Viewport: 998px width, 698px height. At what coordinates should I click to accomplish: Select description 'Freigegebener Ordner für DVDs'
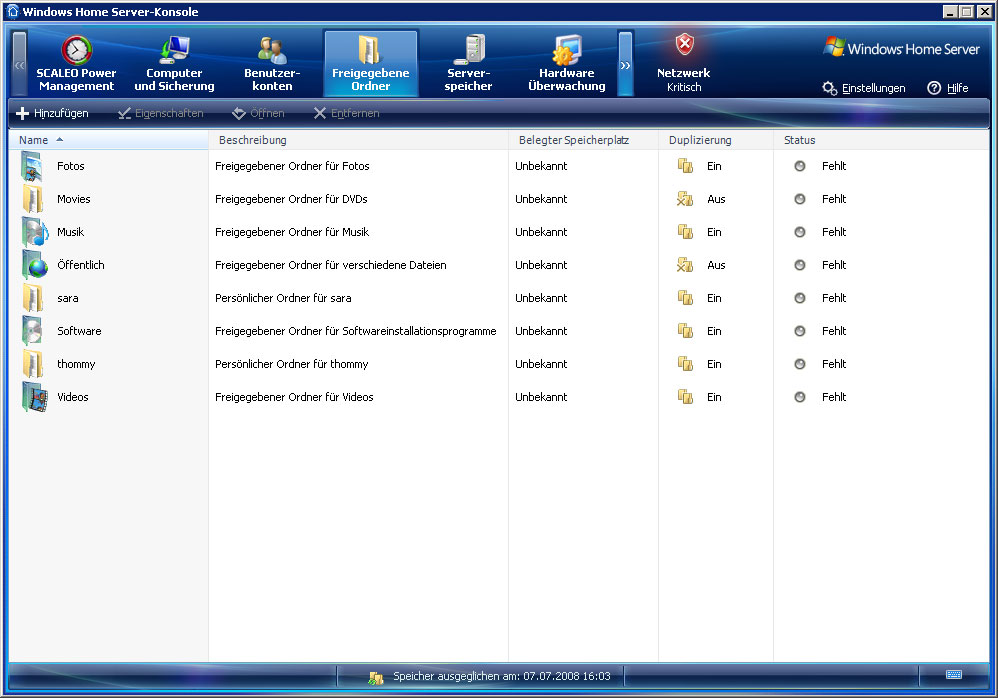(x=292, y=199)
